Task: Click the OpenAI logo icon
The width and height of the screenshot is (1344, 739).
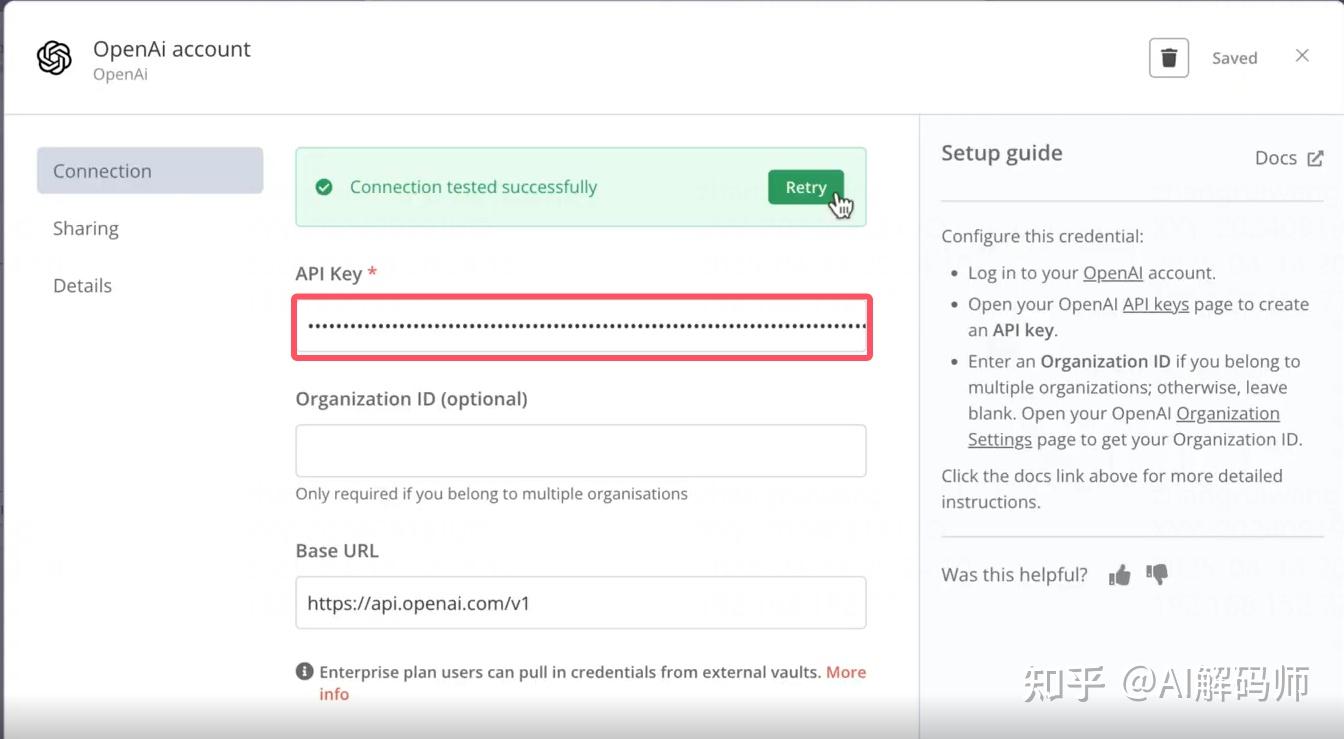Action: click(54, 58)
